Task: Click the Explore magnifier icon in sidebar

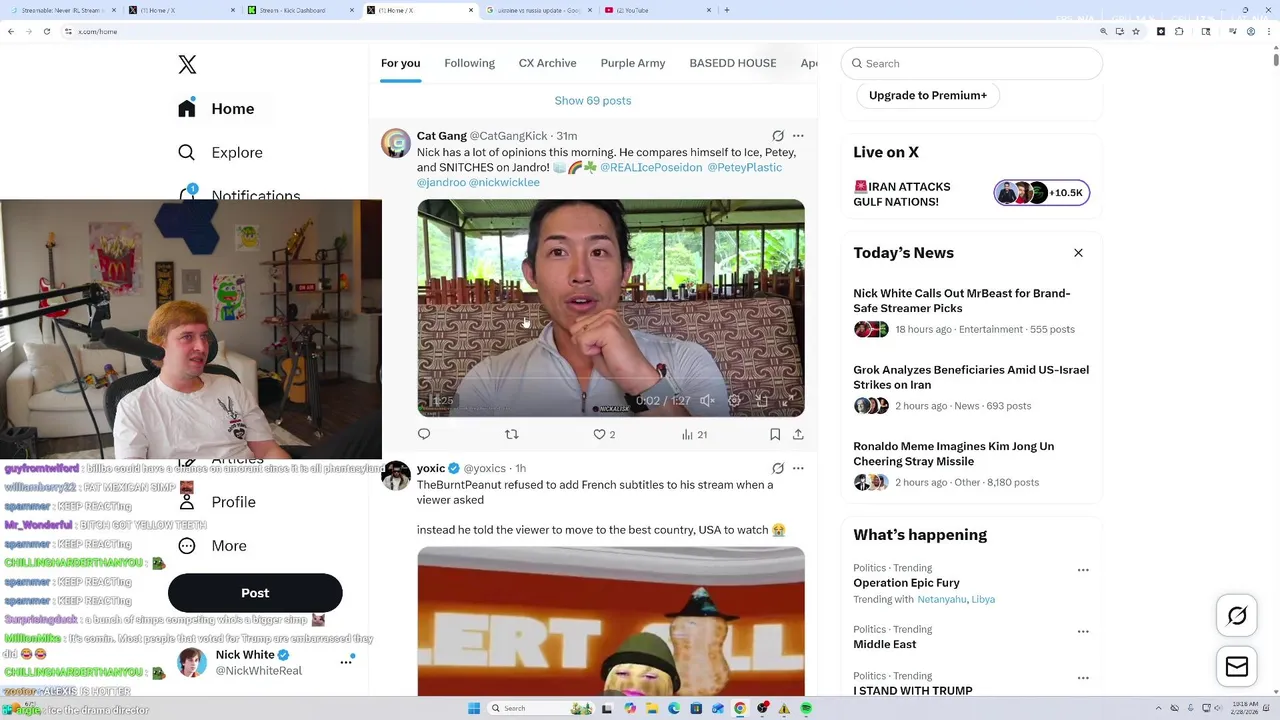Action: click(x=187, y=153)
